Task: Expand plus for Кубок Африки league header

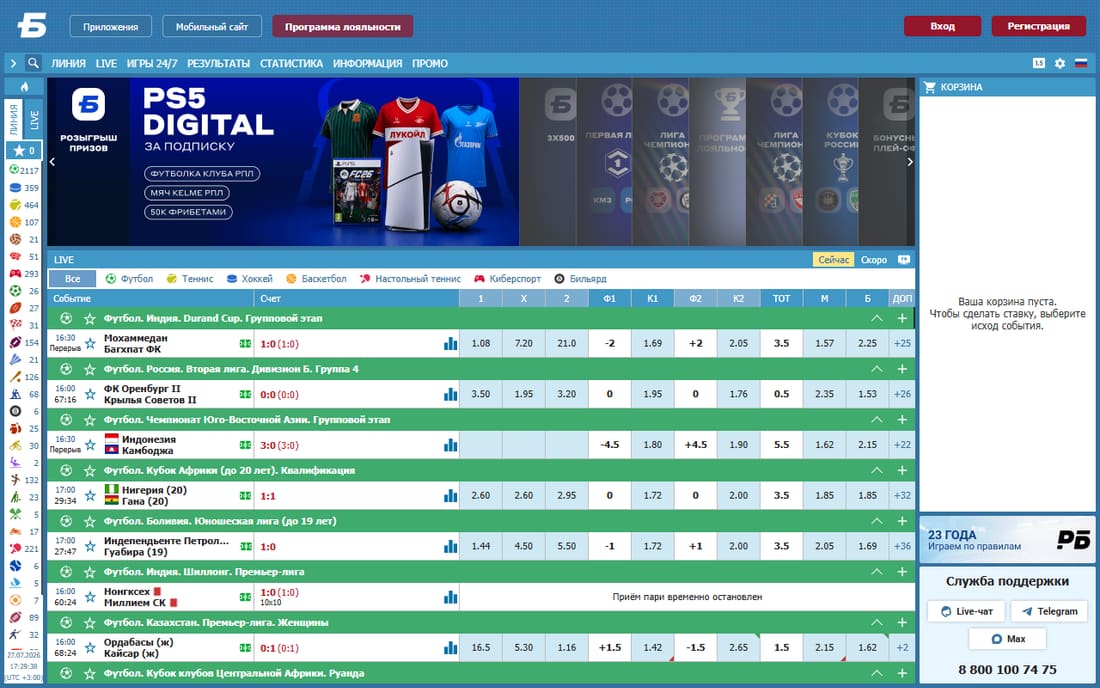Action: 902,471
